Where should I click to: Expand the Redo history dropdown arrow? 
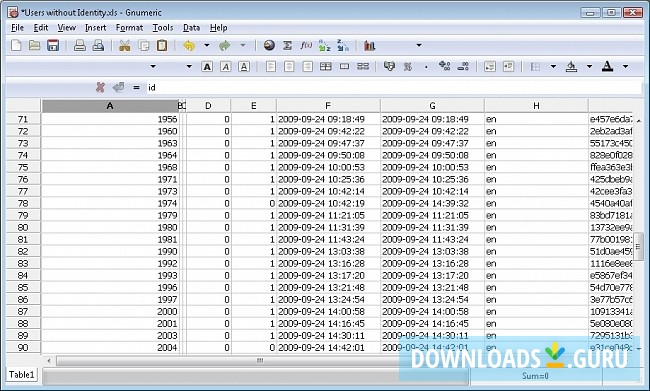coord(243,45)
